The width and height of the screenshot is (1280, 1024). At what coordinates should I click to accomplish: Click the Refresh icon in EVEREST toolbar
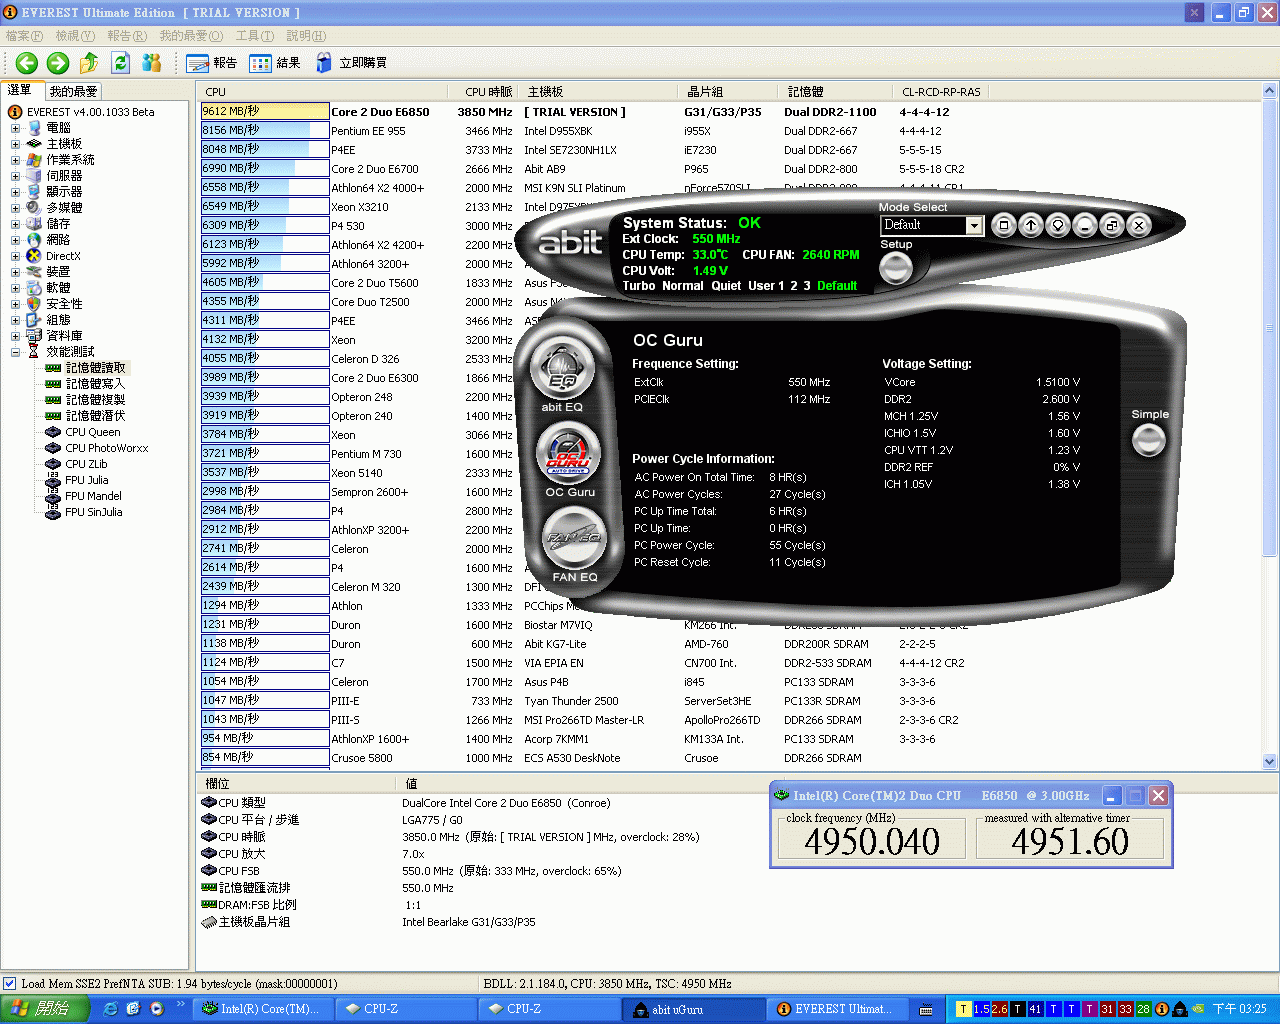(120, 63)
